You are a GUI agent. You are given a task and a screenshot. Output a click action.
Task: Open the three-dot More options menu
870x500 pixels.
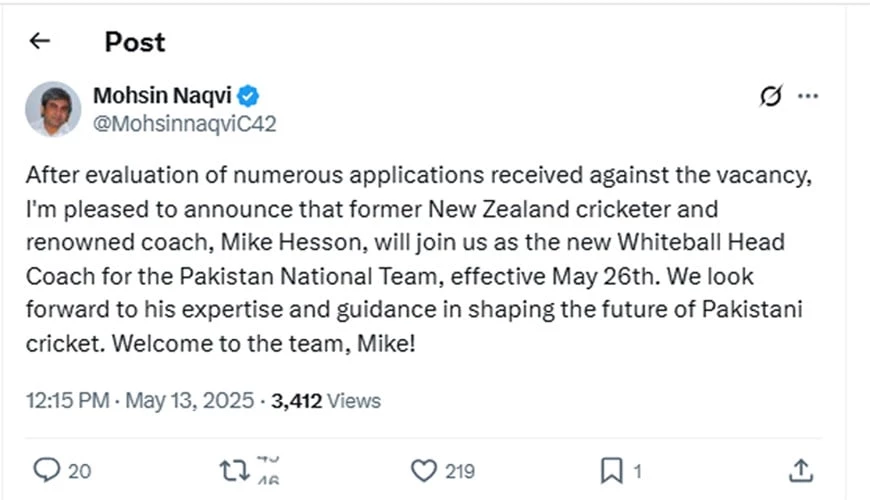coord(808,96)
